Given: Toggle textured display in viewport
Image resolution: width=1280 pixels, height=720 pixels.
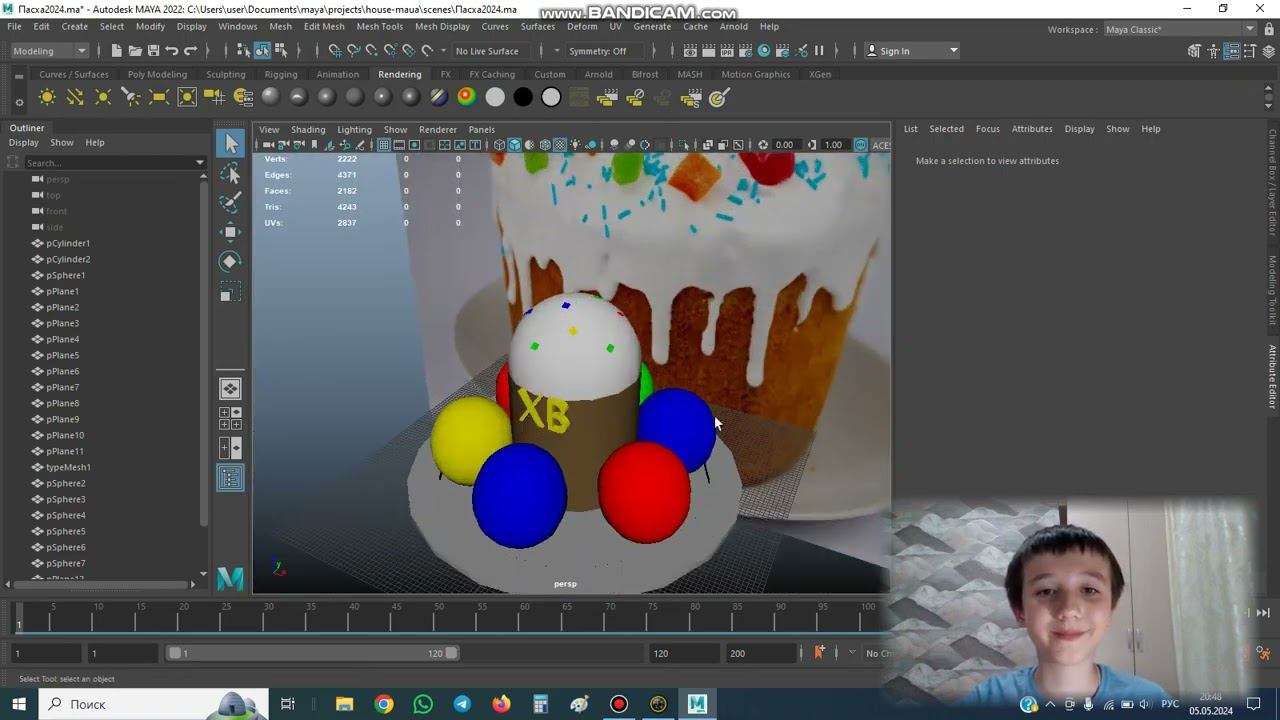Looking at the screenshot, I should pos(560,145).
